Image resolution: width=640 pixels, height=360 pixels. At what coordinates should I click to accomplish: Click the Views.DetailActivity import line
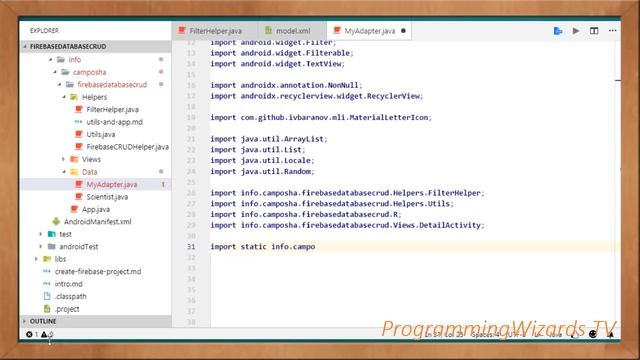point(347,225)
